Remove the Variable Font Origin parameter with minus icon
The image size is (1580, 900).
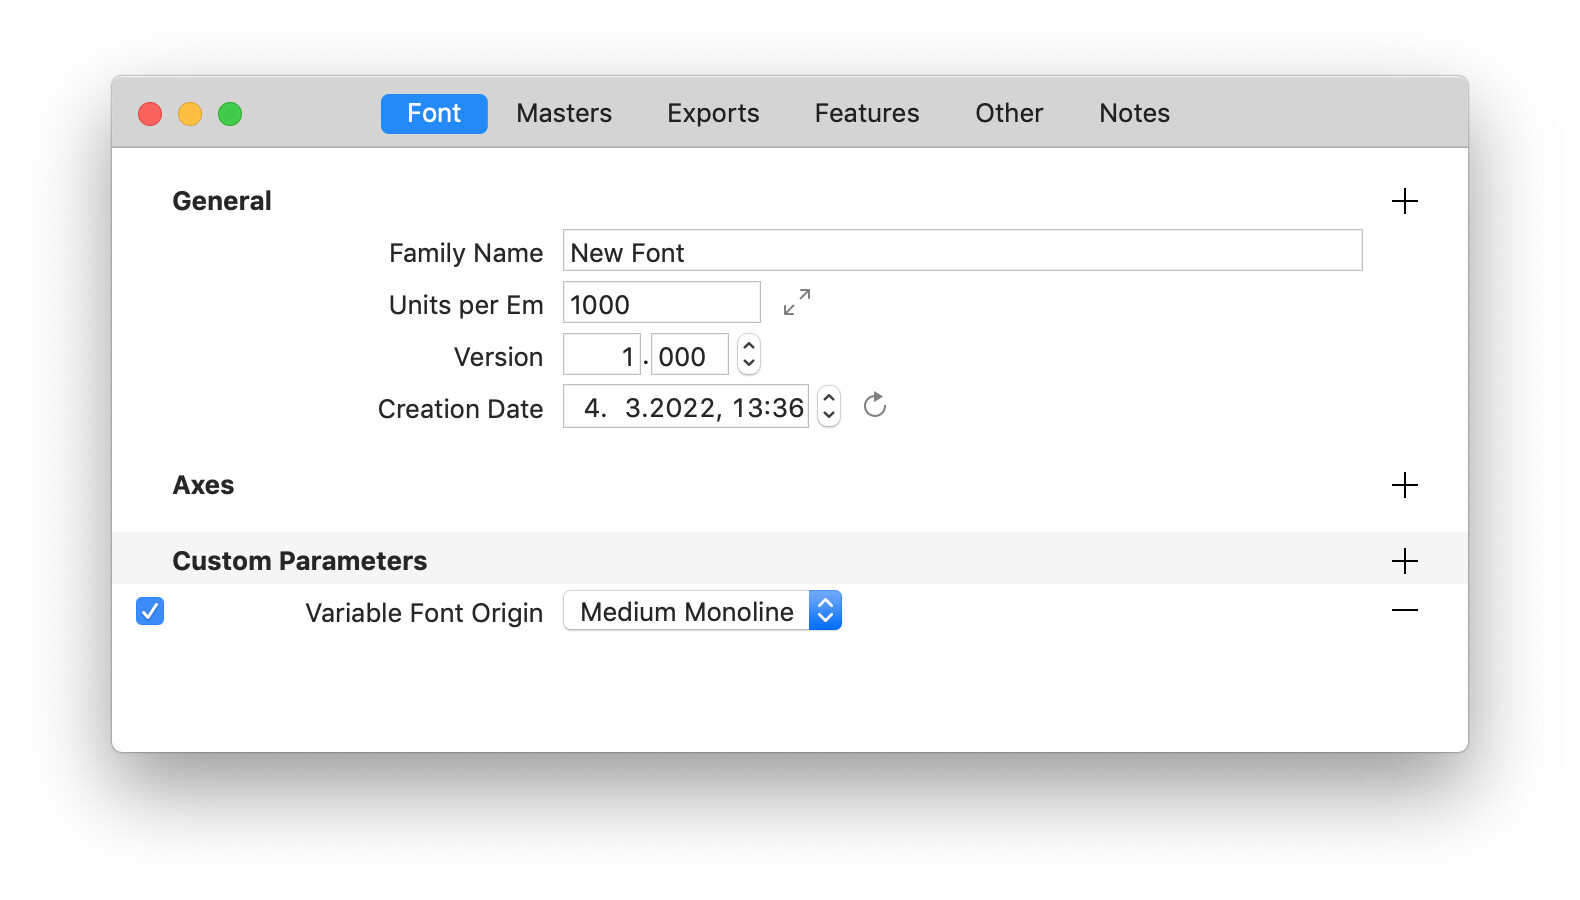[1404, 610]
